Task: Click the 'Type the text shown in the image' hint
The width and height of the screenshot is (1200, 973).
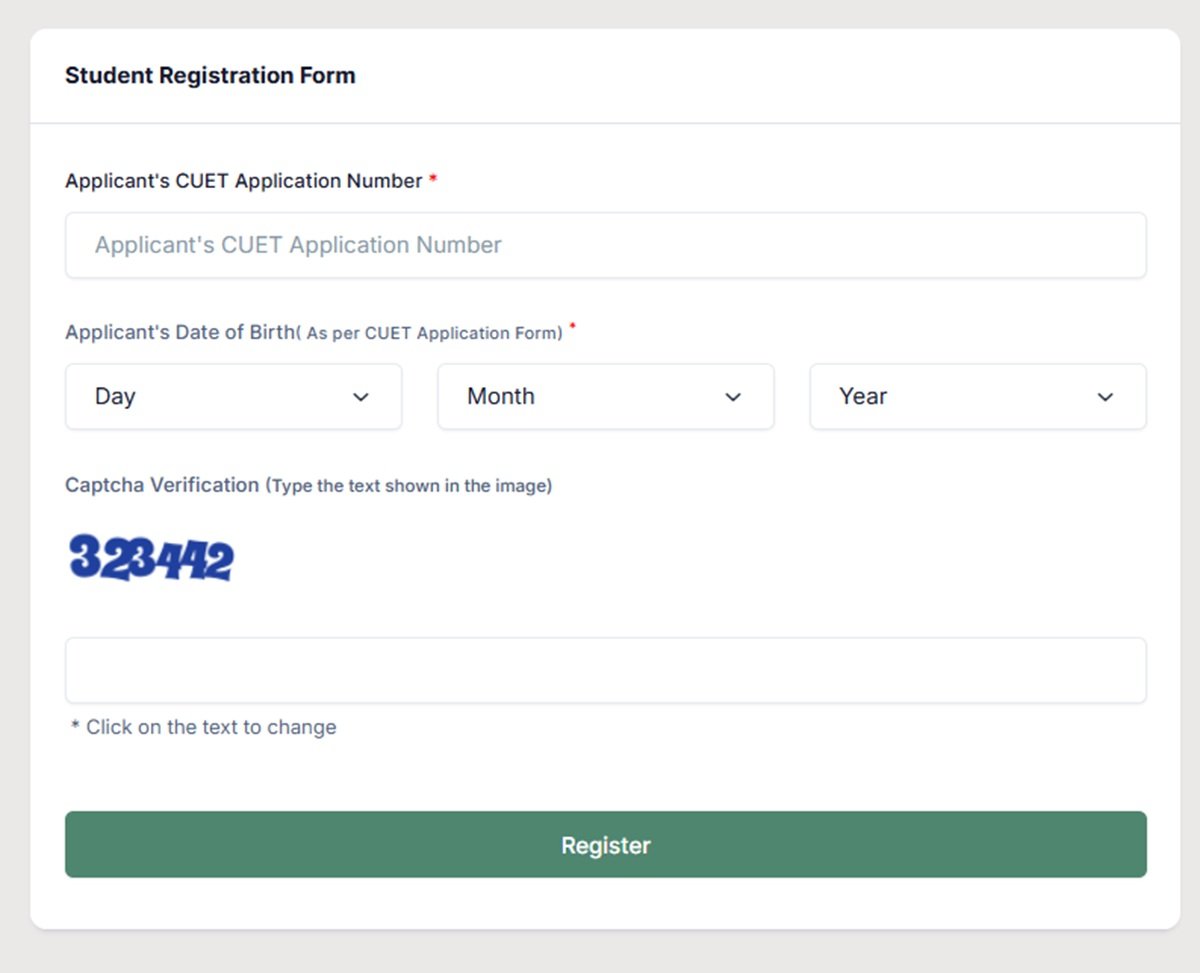Action: click(x=409, y=486)
